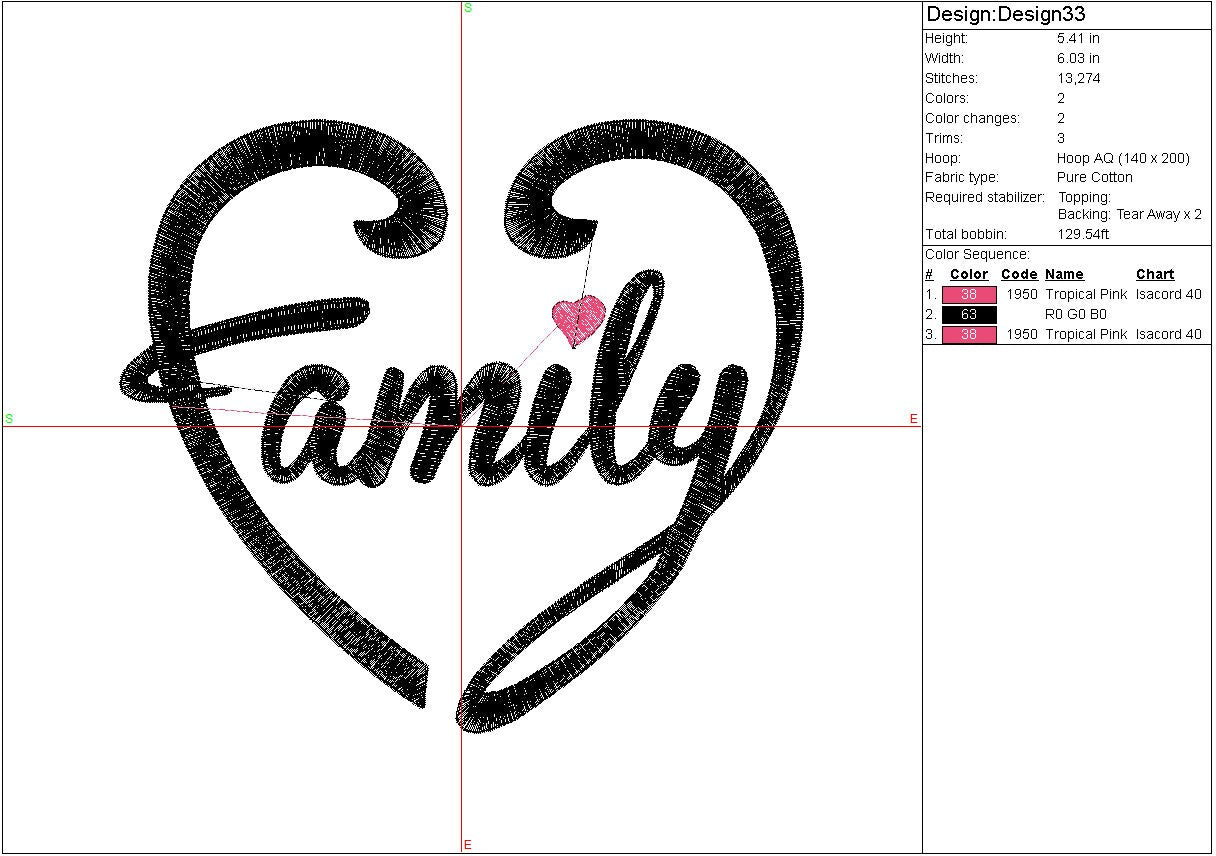
Task: Click the green S marker at top of canvas
Action: pyautogui.click(x=468, y=8)
